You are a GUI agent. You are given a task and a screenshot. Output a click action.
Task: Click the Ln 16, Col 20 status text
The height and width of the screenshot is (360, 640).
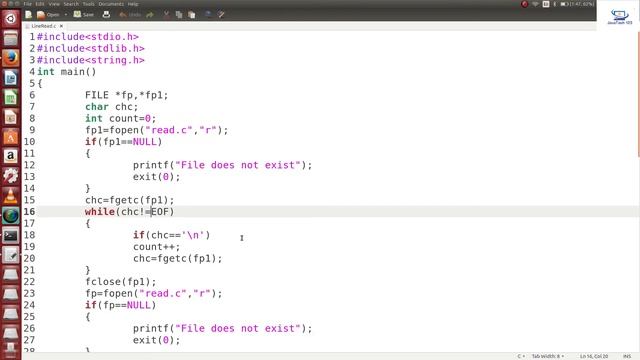click(594, 356)
